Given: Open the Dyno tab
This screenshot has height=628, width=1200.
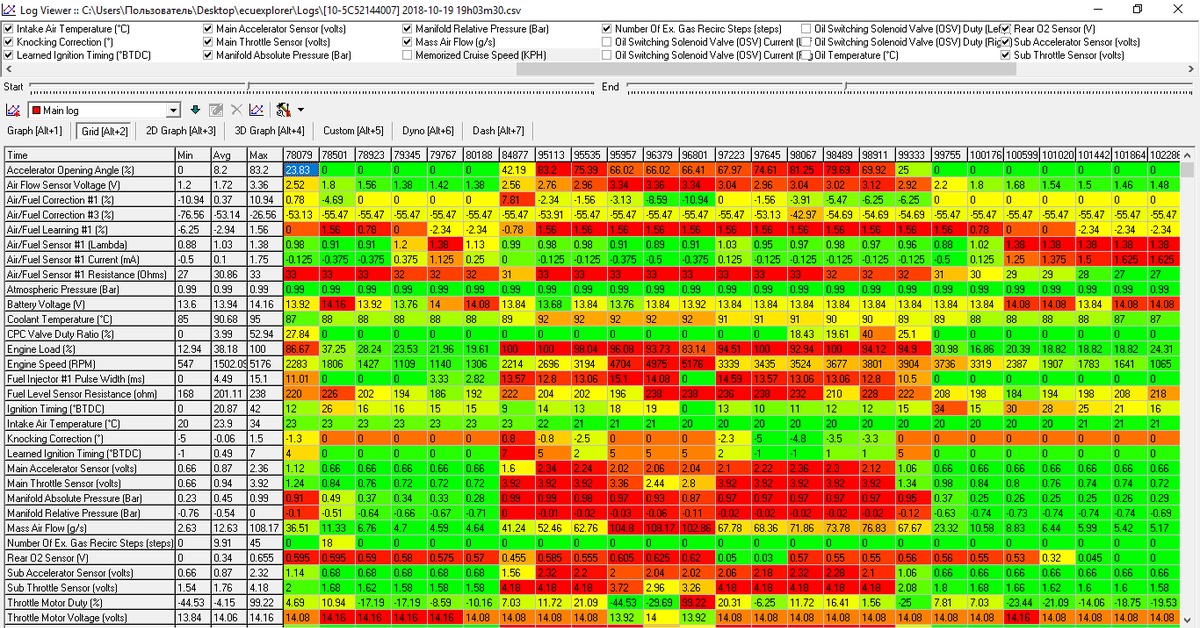Looking at the screenshot, I should coord(427,131).
